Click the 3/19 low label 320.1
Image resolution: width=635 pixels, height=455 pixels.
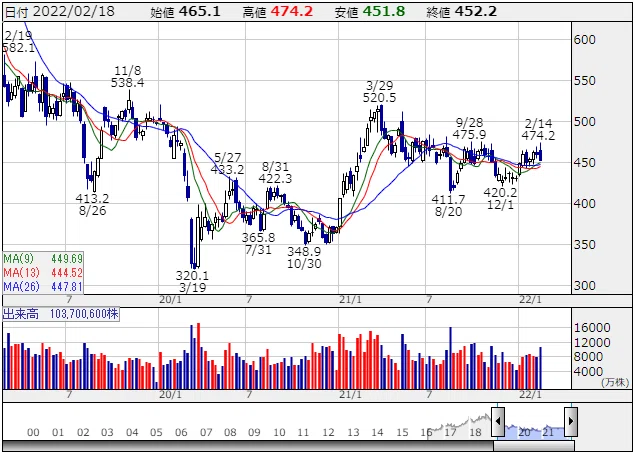(192, 276)
